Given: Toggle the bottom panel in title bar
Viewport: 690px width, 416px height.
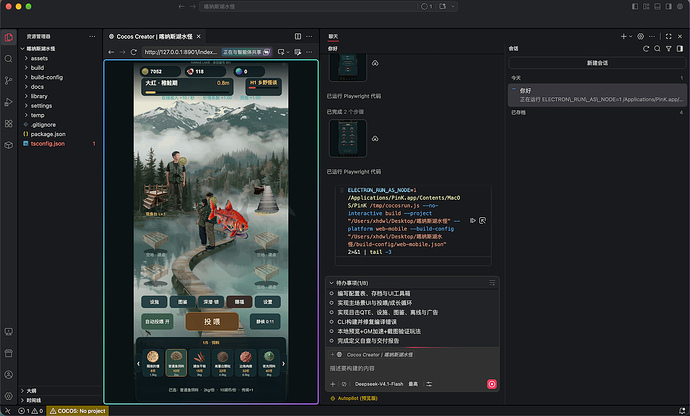Looking at the screenshot, I should [x=657, y=7].
